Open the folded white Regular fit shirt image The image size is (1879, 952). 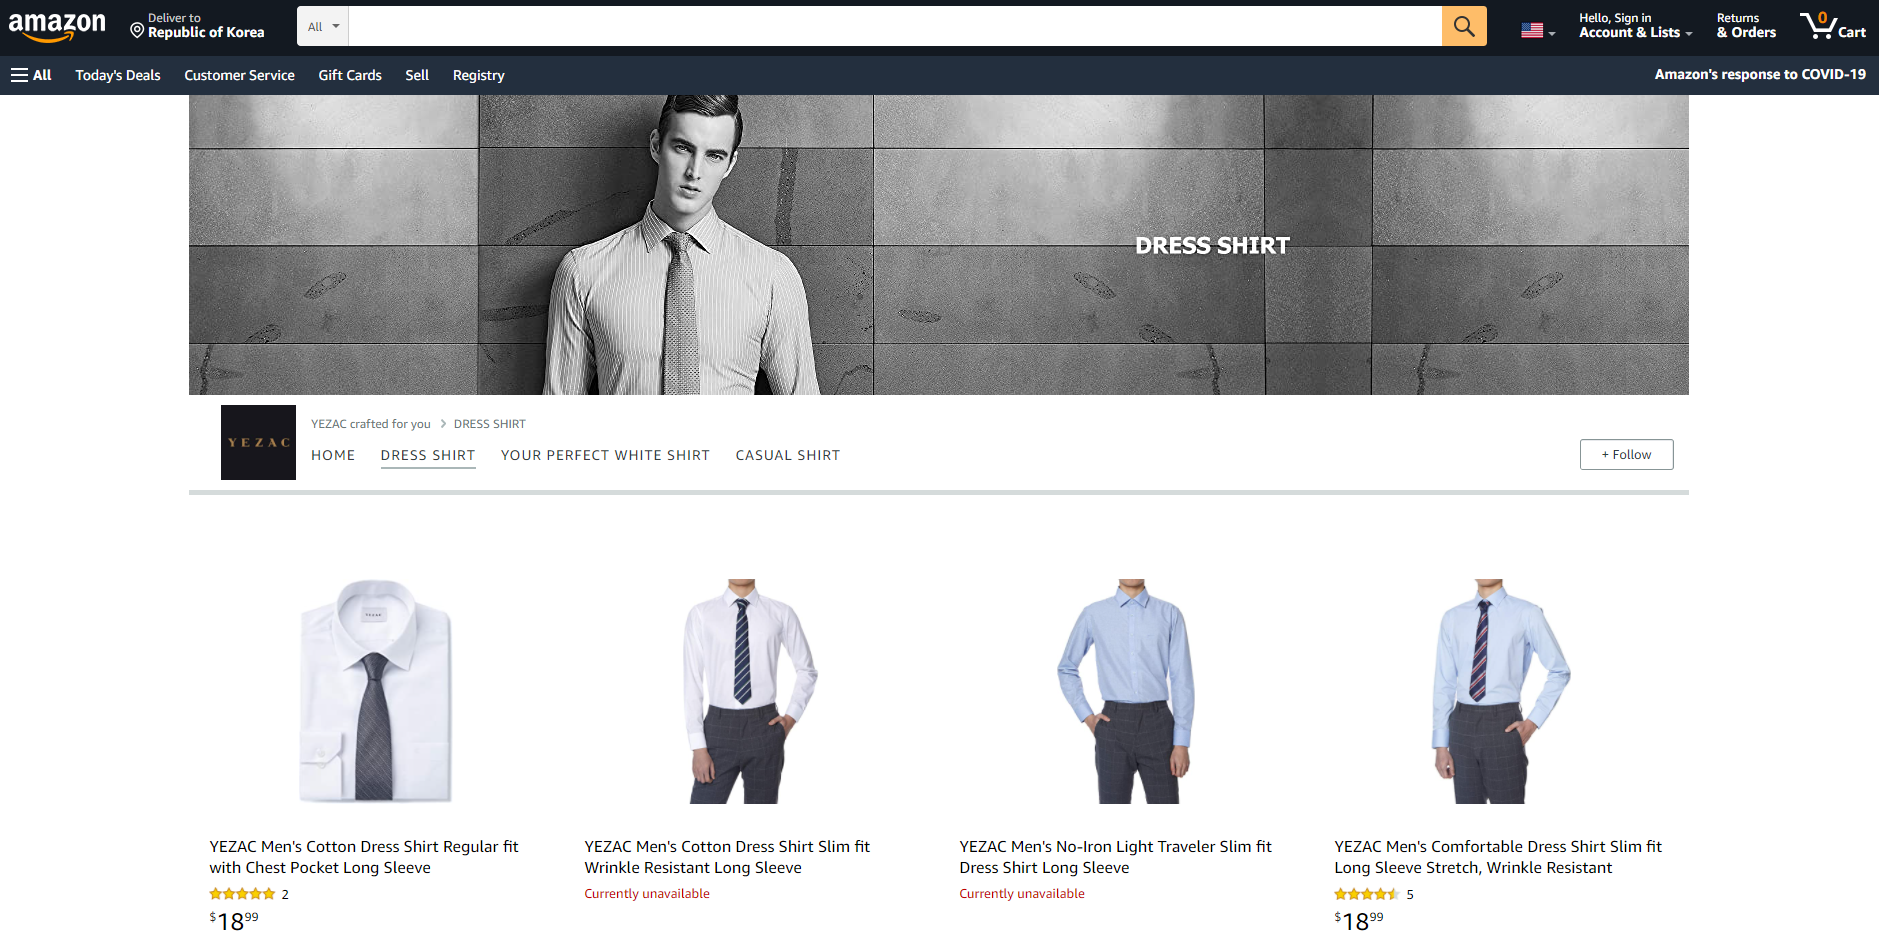click(x=376, y=691)
